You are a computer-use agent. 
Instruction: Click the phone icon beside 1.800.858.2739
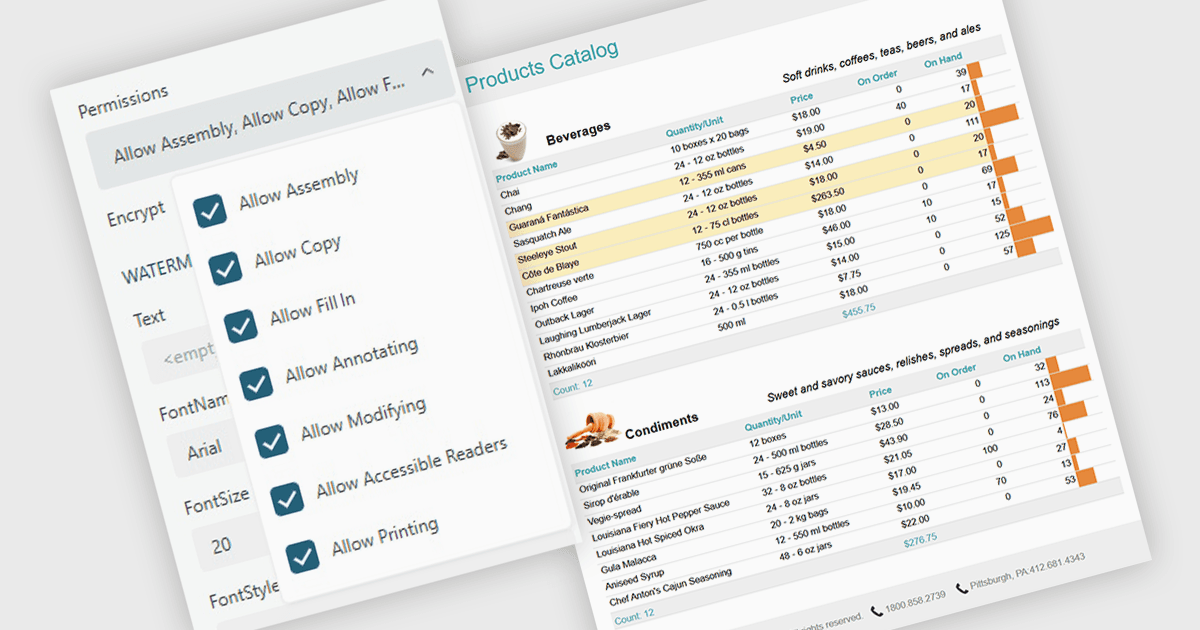tap(876, 611)
